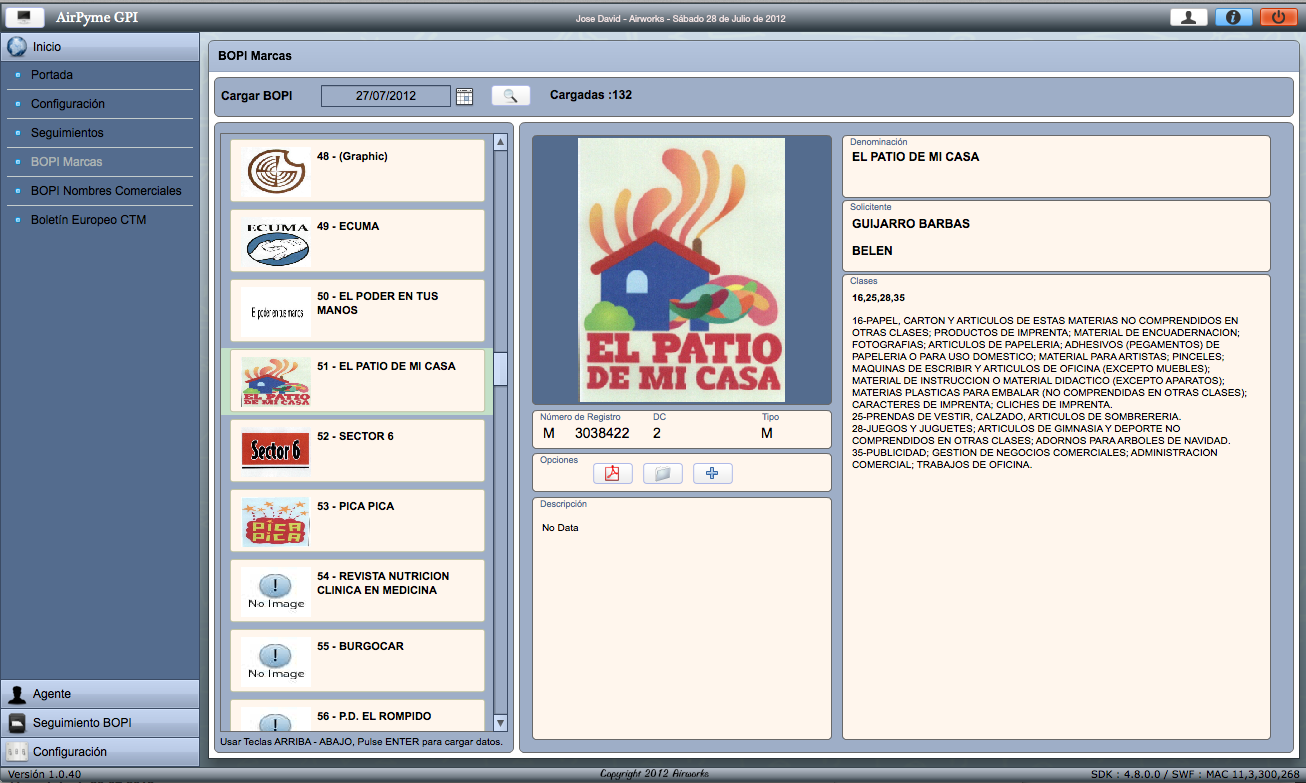Screen dimensions: 1306x783
Task: Select BOPI Marcas in sidebar
Action: click(x=66, y=162)
